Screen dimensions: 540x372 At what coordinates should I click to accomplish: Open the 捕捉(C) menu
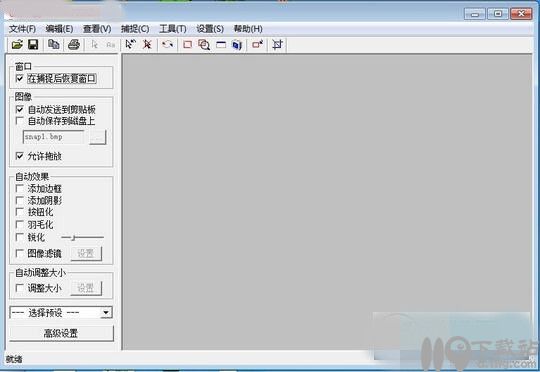(135, 29)
